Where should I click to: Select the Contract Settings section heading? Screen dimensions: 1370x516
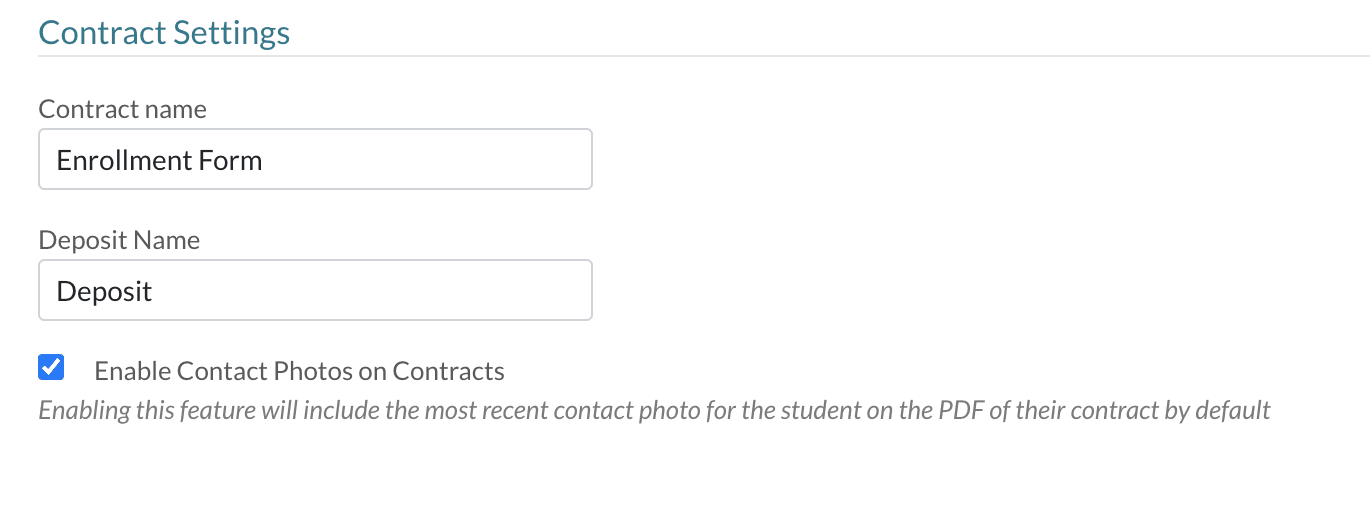tap(164, 33)
